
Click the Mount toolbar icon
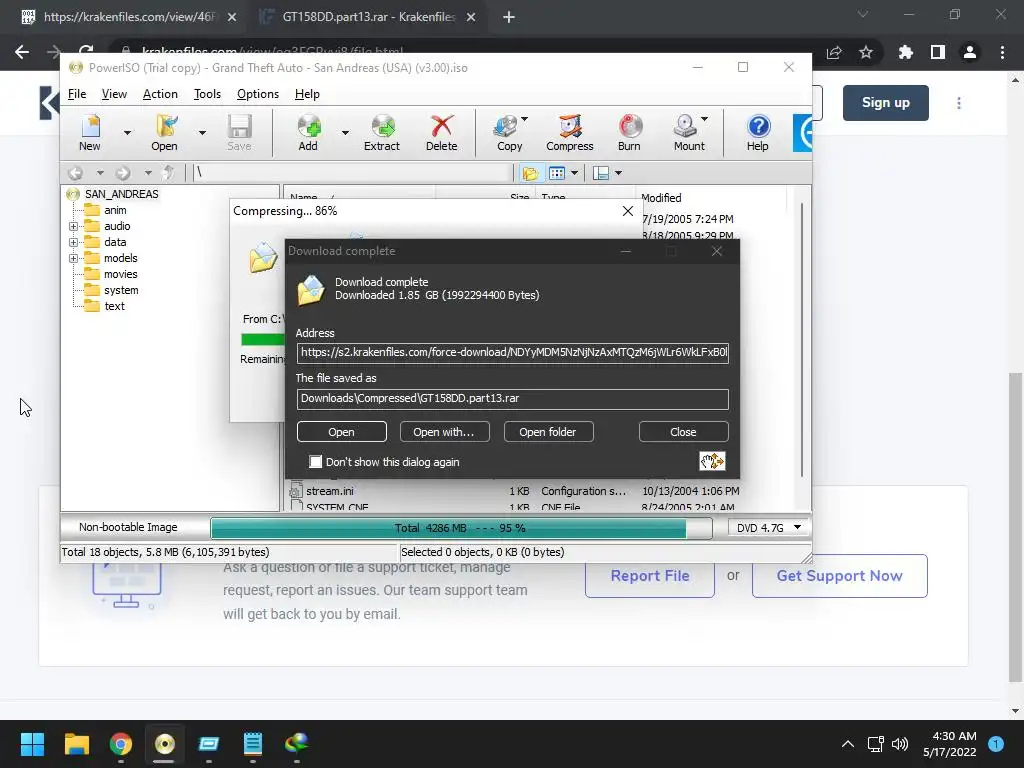coord(686,133)
